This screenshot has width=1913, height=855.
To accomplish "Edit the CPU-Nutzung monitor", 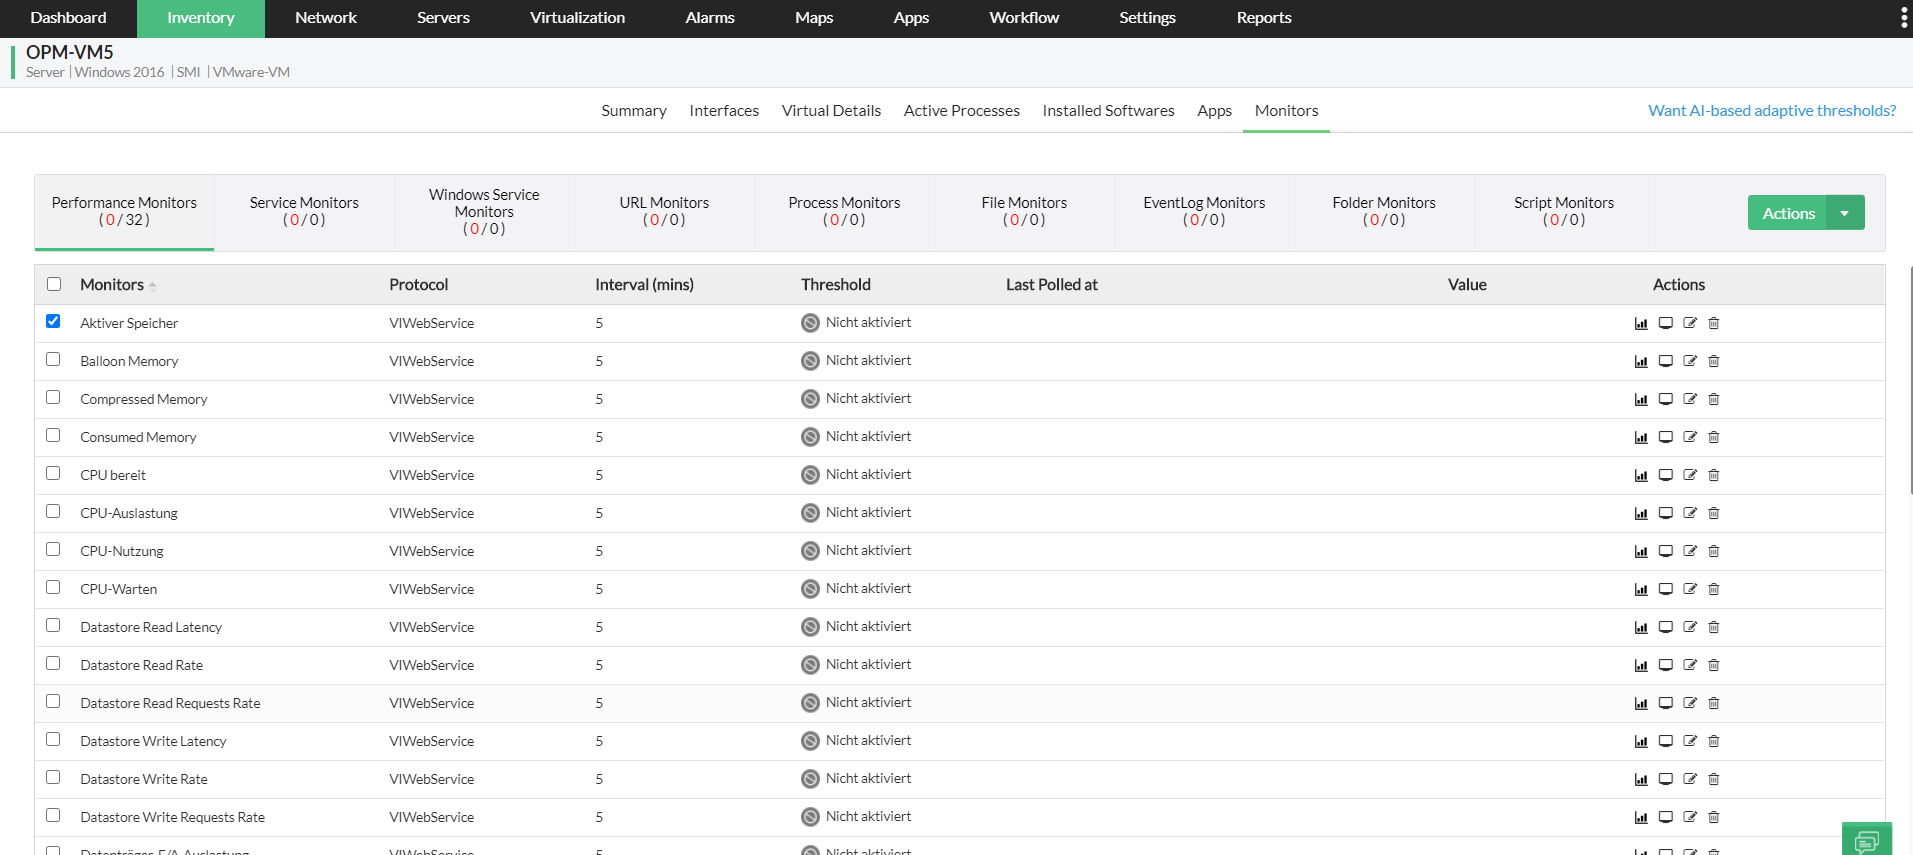I will click(x=1690, y=551).
